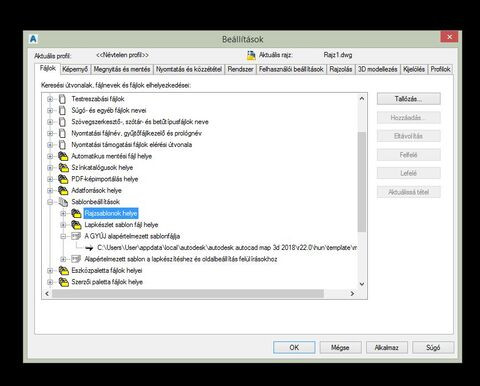The width and height of the screenshot is (480, 386).
Task: Click the file icon for Testreszabási fájlok
Action: [62, 99]
